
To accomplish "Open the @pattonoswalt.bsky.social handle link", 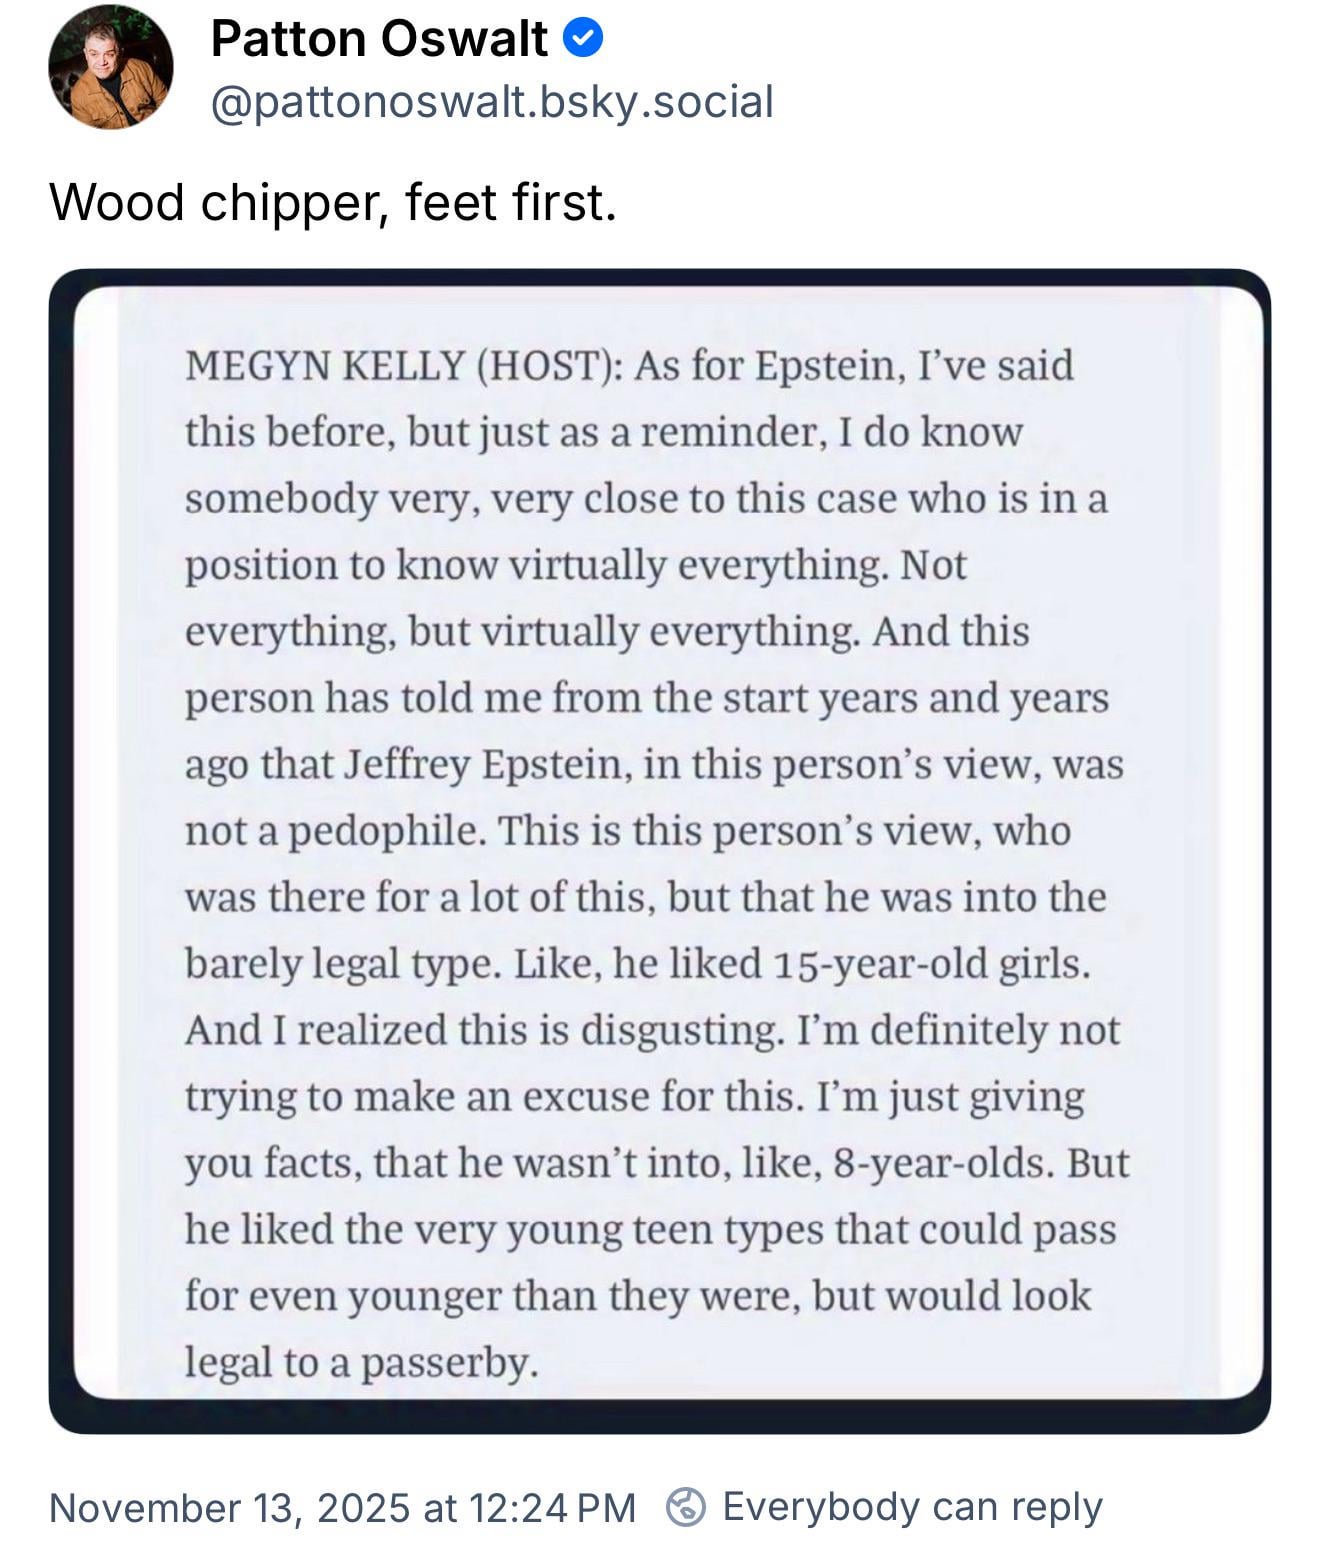I will pos(492,102).
